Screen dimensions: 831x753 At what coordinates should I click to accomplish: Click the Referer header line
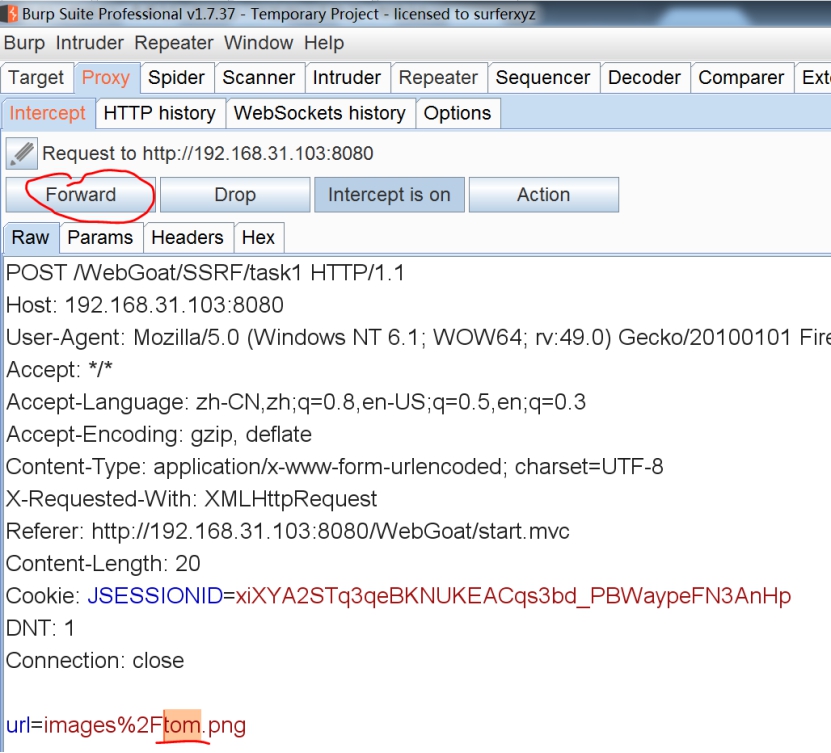(288, 532)
